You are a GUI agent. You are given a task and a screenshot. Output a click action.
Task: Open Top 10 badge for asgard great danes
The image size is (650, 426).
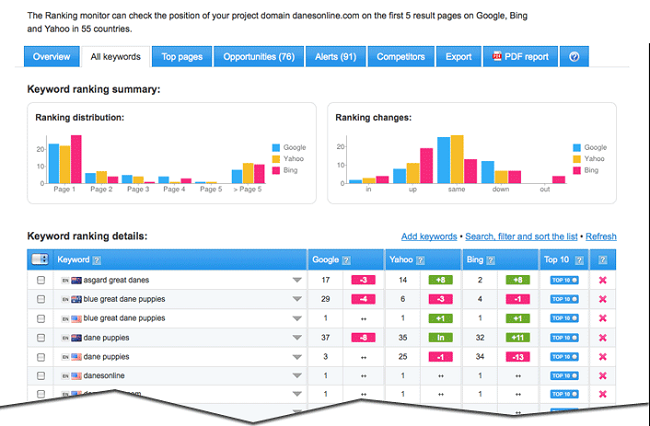tap(565, 281)
